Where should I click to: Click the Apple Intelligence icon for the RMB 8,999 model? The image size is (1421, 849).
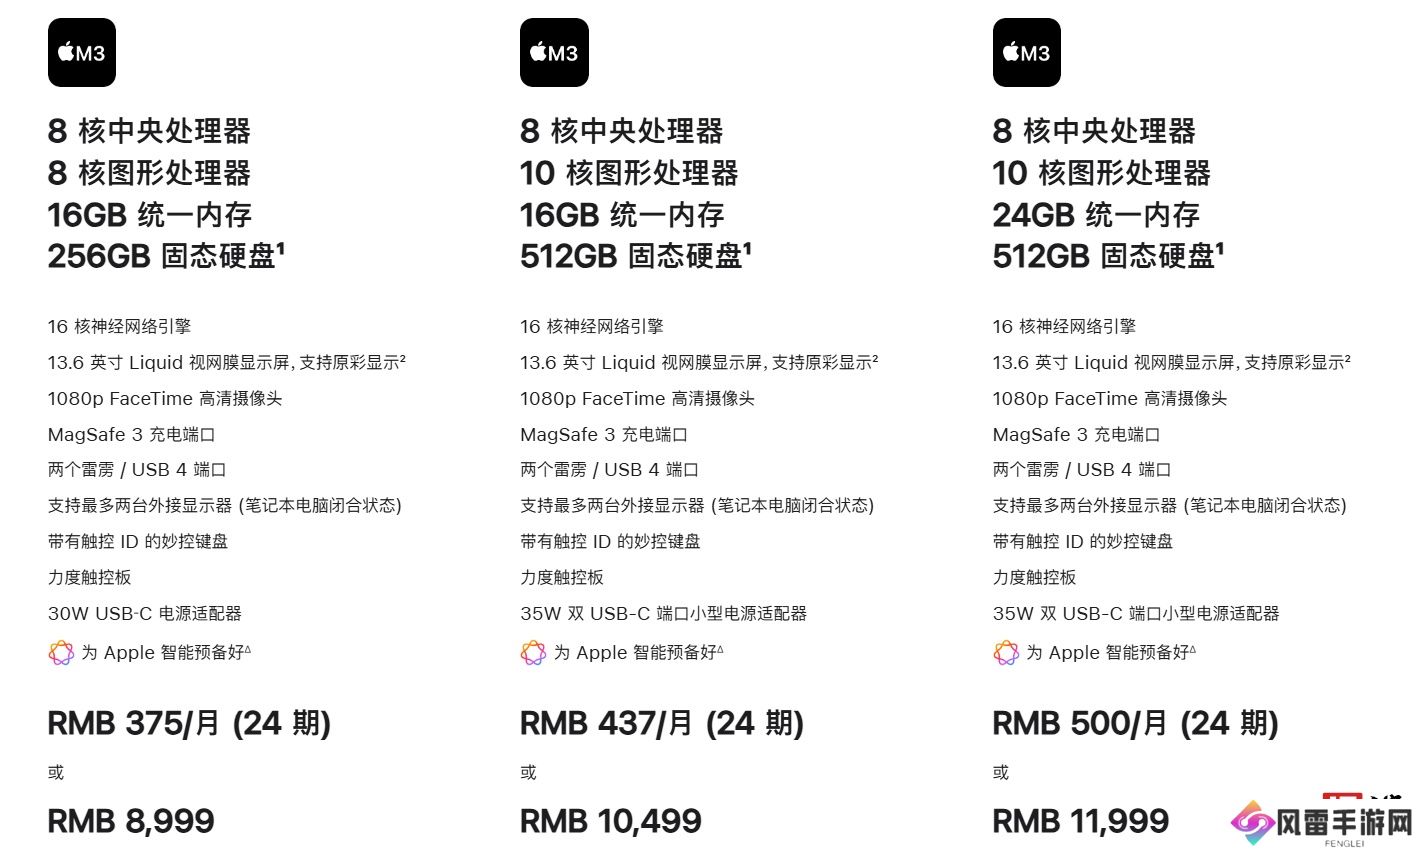point(61,653)
